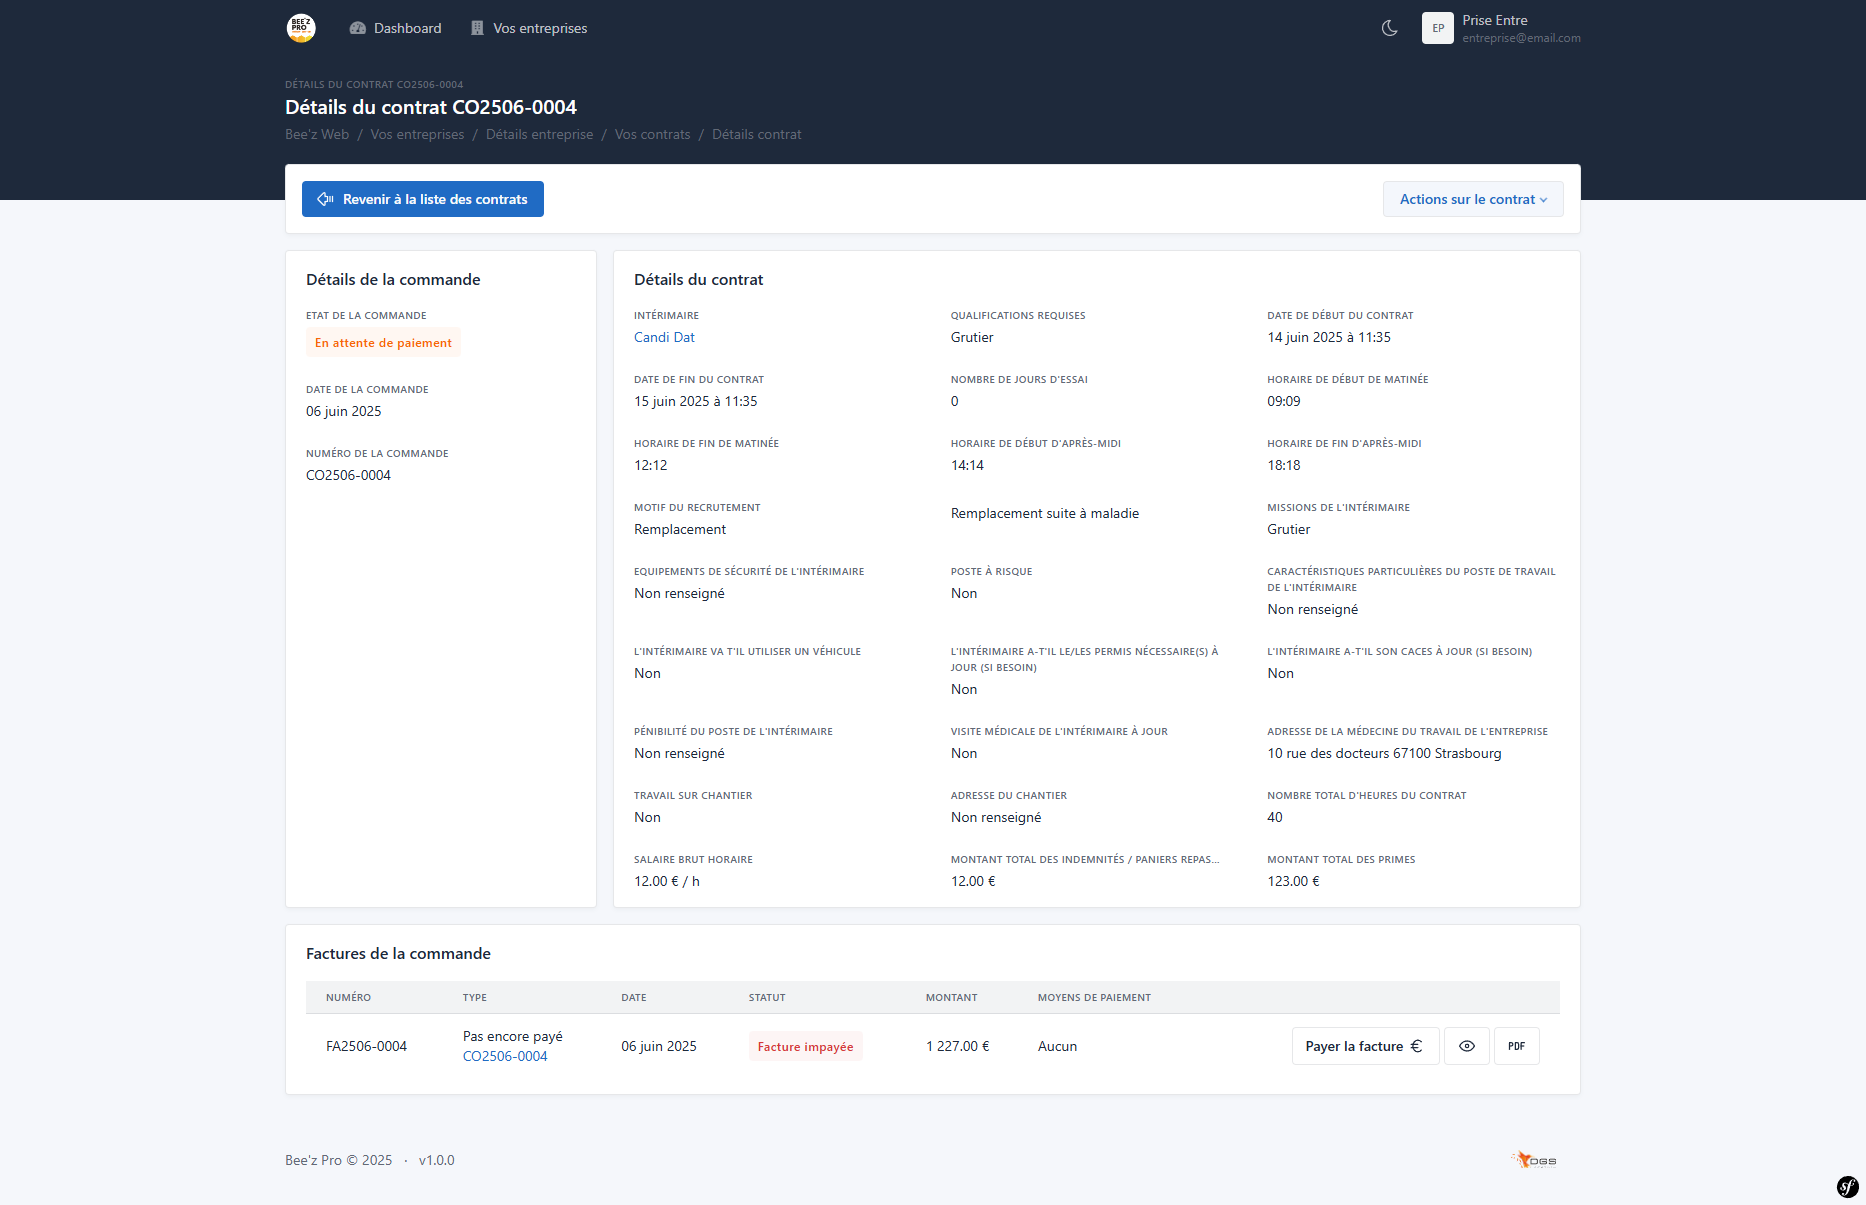This screenshot has width=1866, height=1205.
Task: Click the MOYENS DE PAIEMENT column header
Action: 1094,997
